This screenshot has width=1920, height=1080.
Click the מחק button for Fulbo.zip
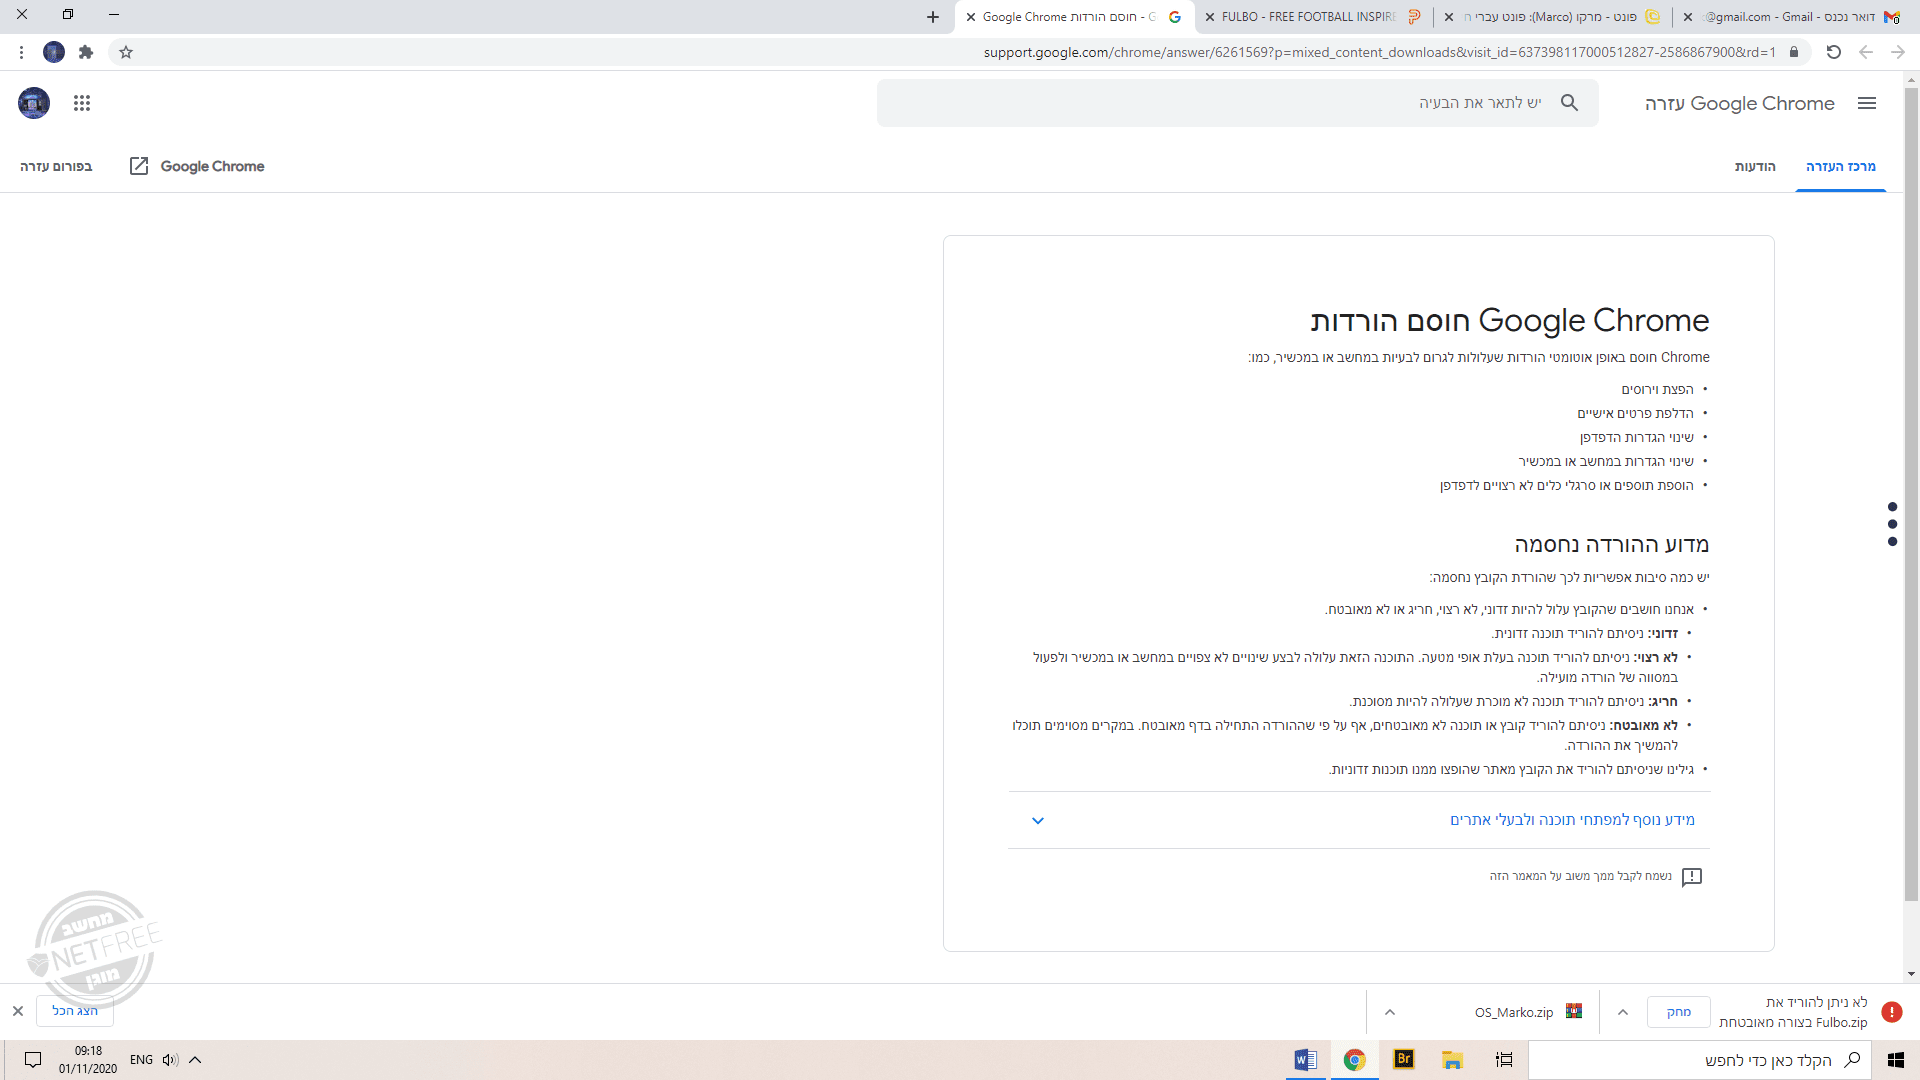(x=1678, y=1012)
